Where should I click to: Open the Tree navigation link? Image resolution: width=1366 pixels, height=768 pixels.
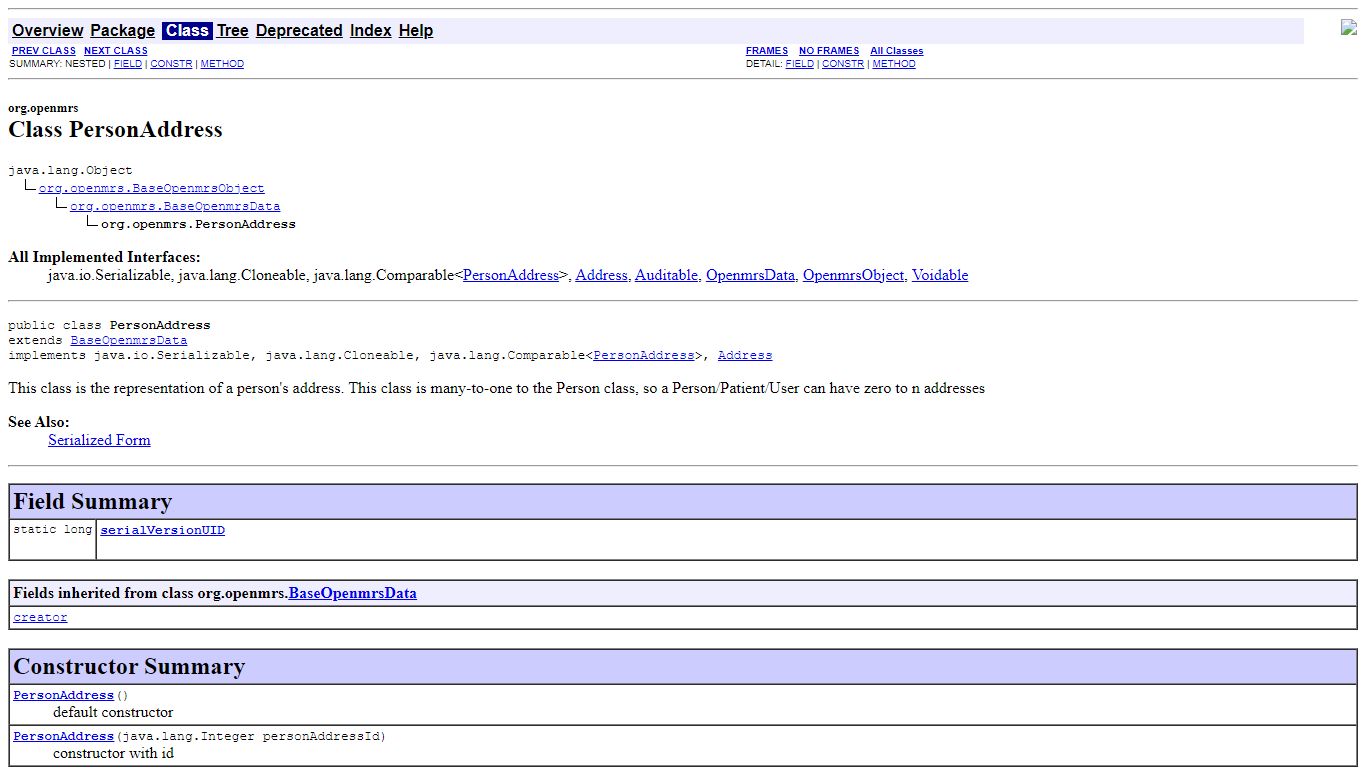pyautogui.click(x=232, y=31)
